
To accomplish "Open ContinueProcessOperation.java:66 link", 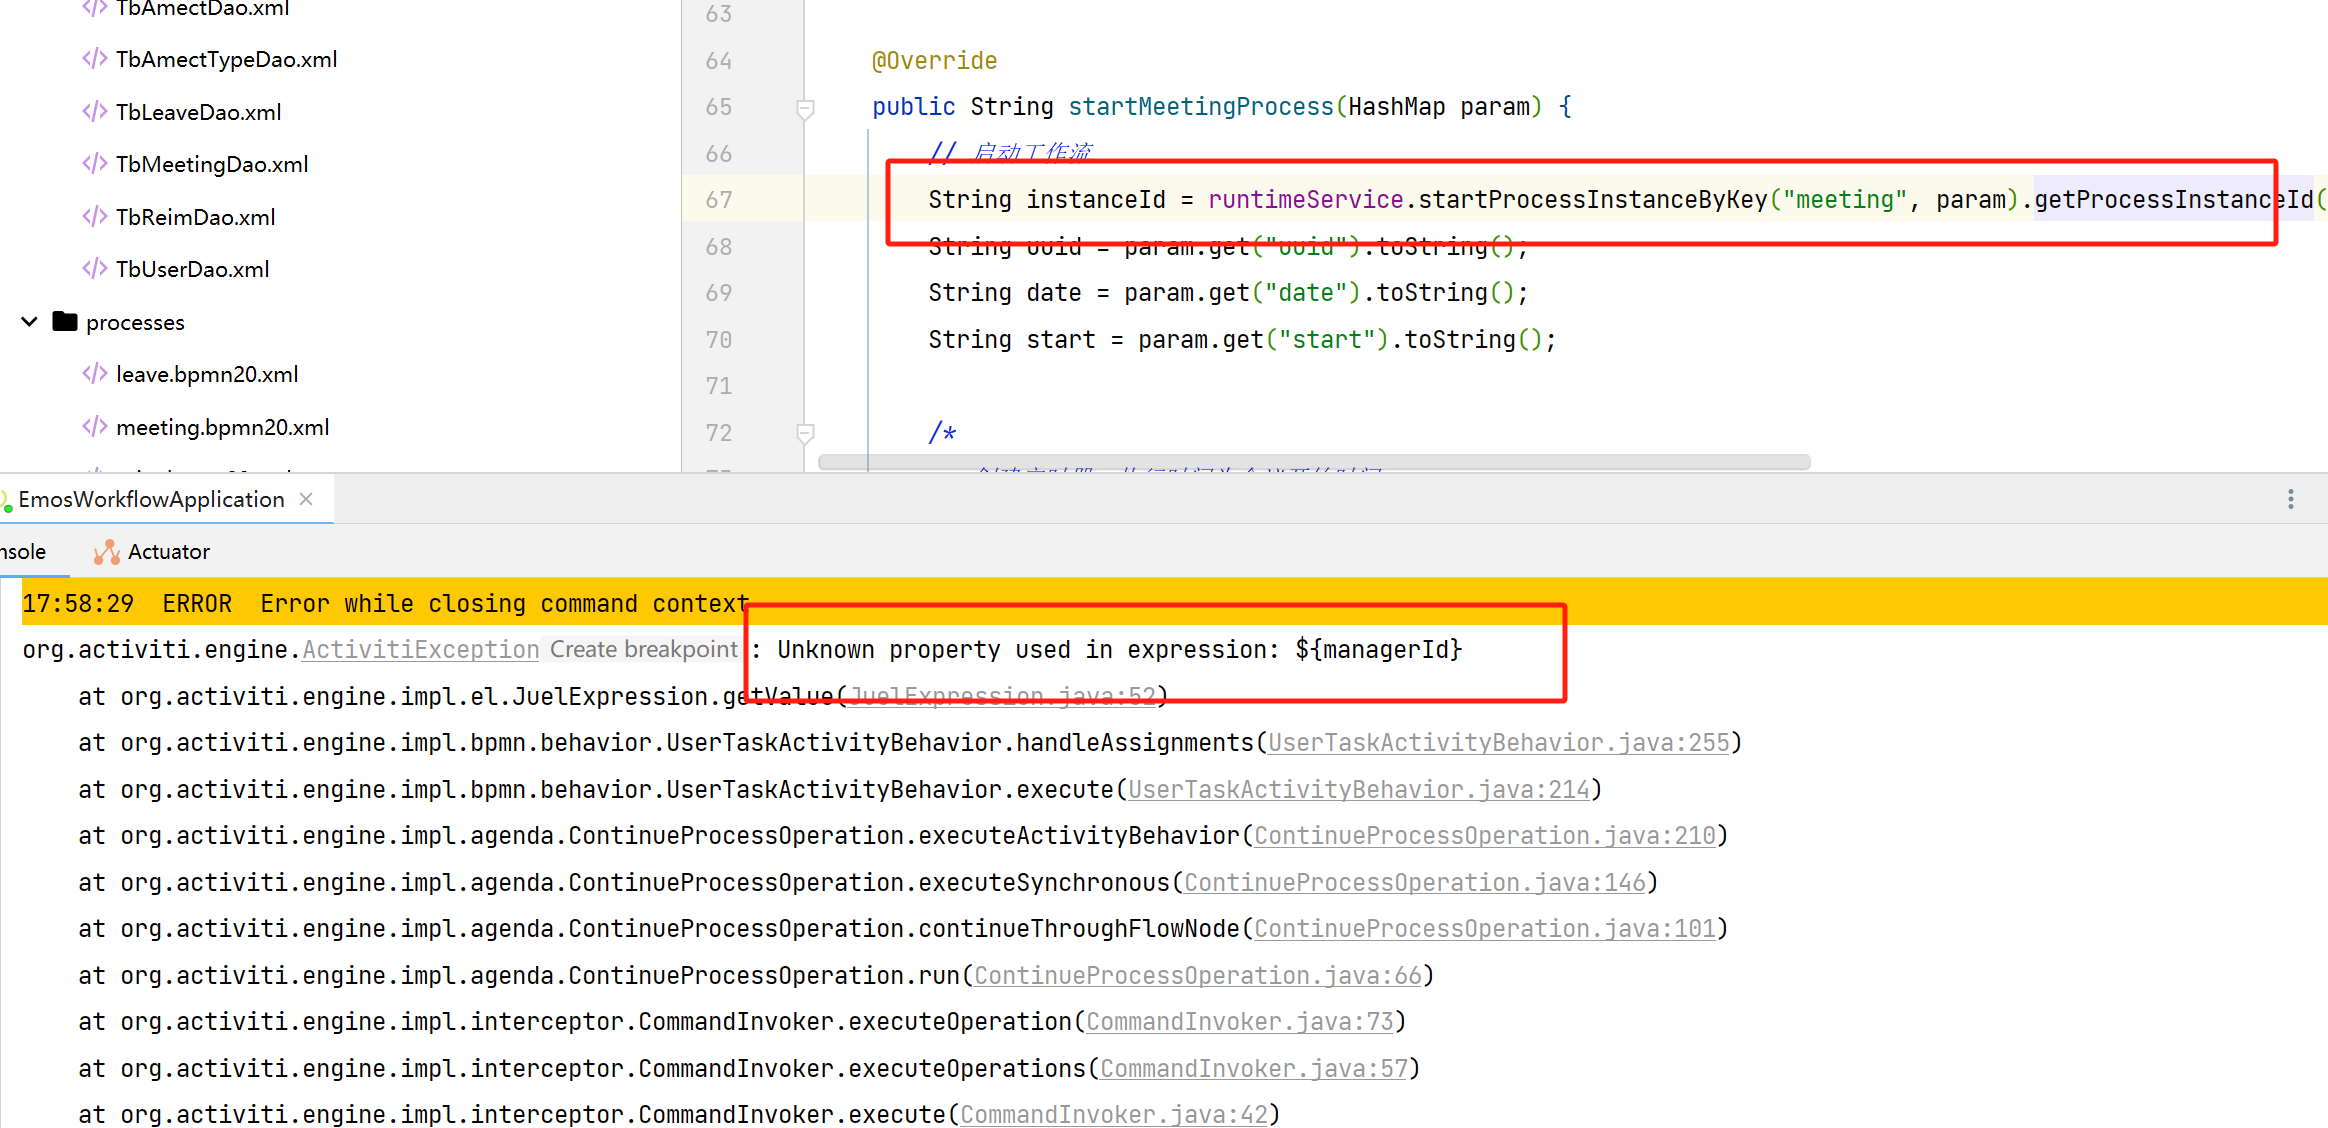I will pos(1198,976).
